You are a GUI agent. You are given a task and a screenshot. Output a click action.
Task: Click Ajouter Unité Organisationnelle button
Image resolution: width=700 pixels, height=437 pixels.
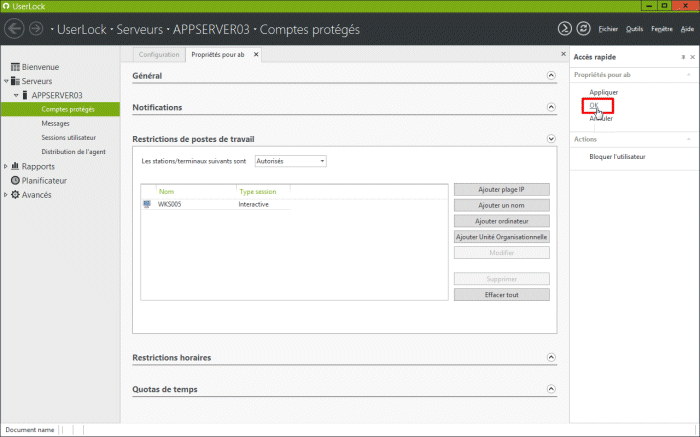tap(502, 237)
